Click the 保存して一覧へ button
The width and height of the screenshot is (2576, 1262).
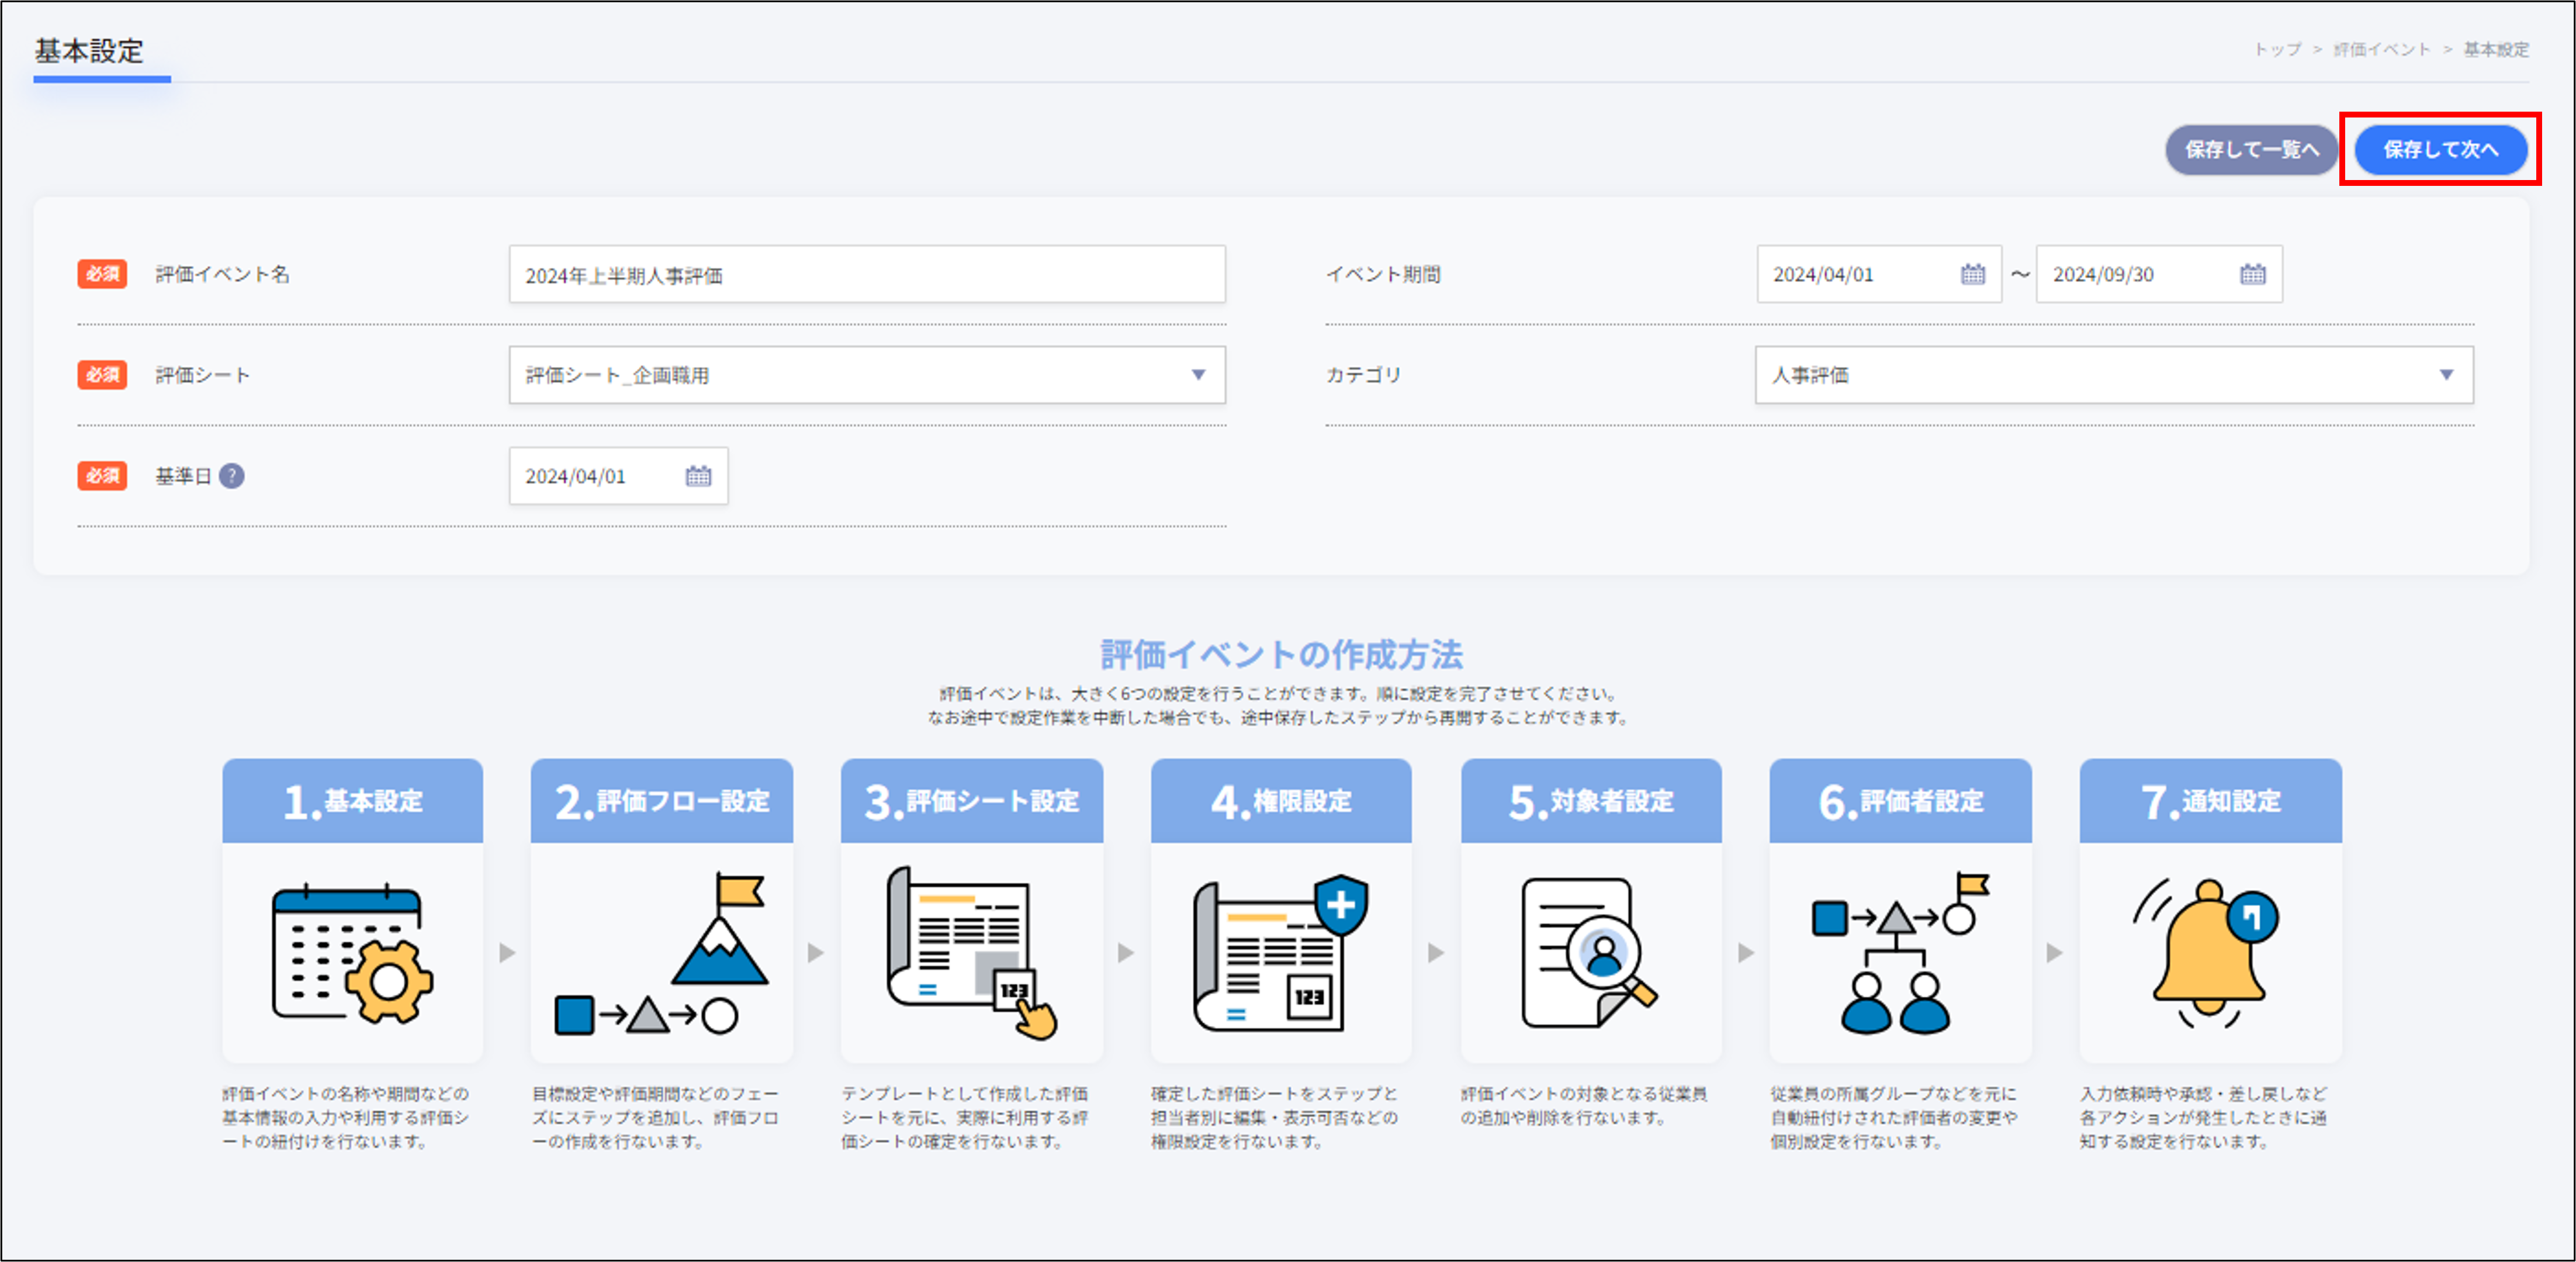(x=2251, y=150)
